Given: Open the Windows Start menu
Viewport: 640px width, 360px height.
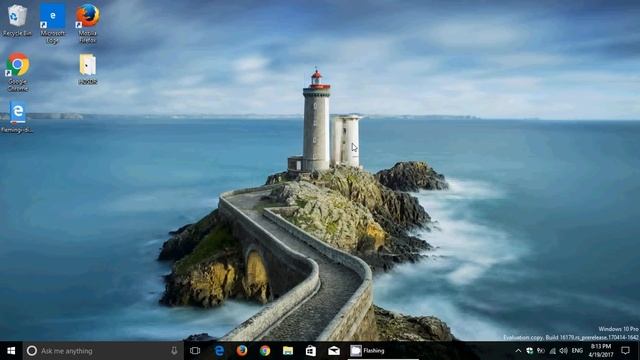Looking at the screenshot, I should click(x=11, y=351).
